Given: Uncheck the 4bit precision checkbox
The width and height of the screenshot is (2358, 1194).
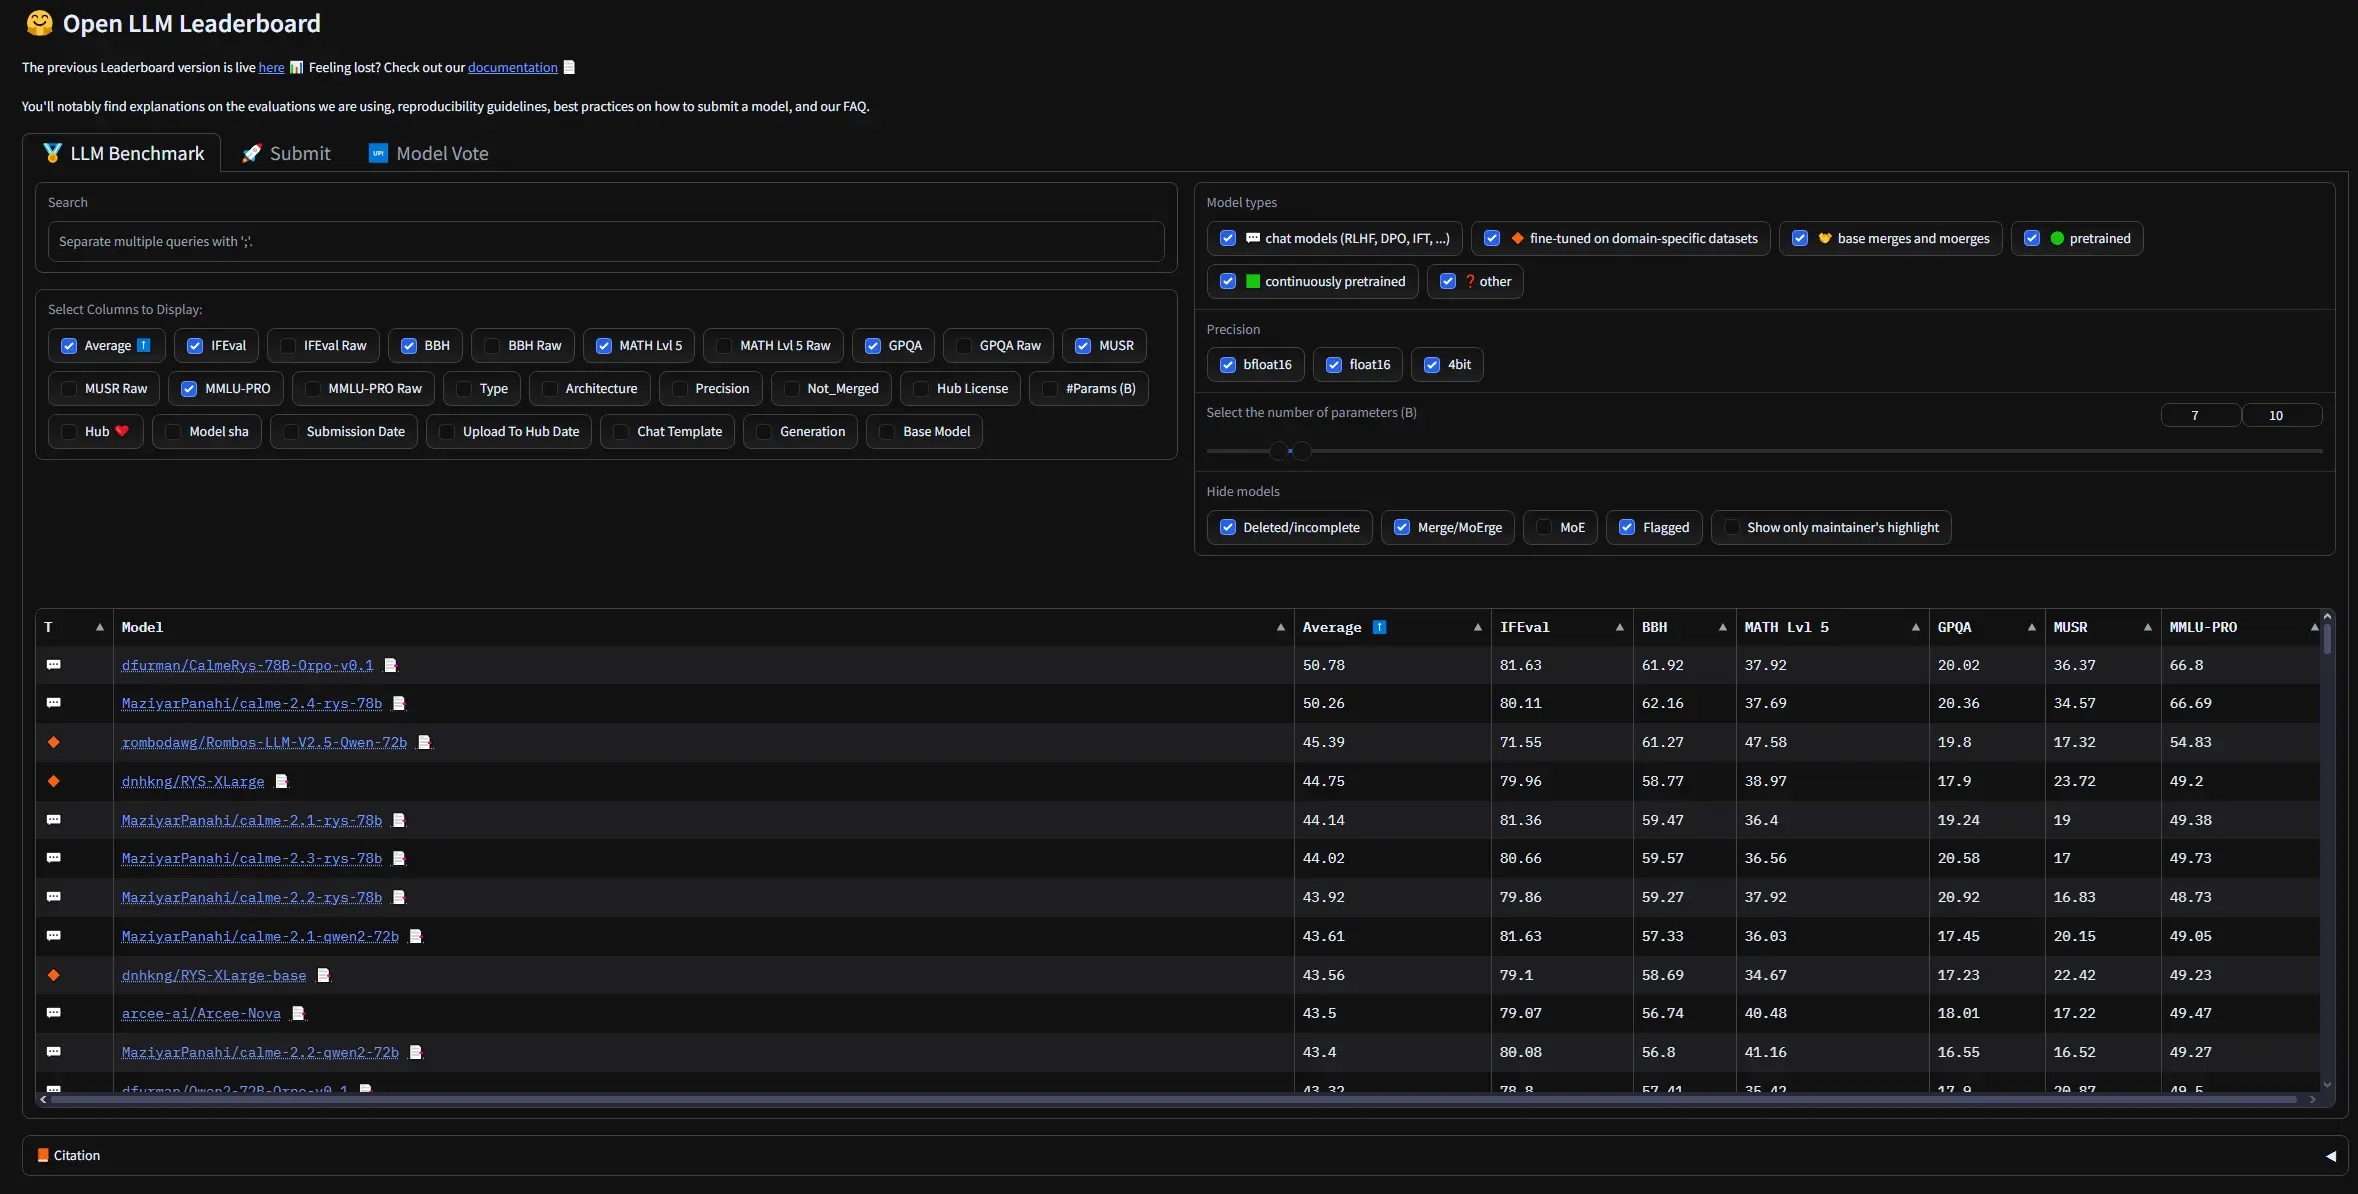Looking at the screenshot, I should pos(1432,364).
